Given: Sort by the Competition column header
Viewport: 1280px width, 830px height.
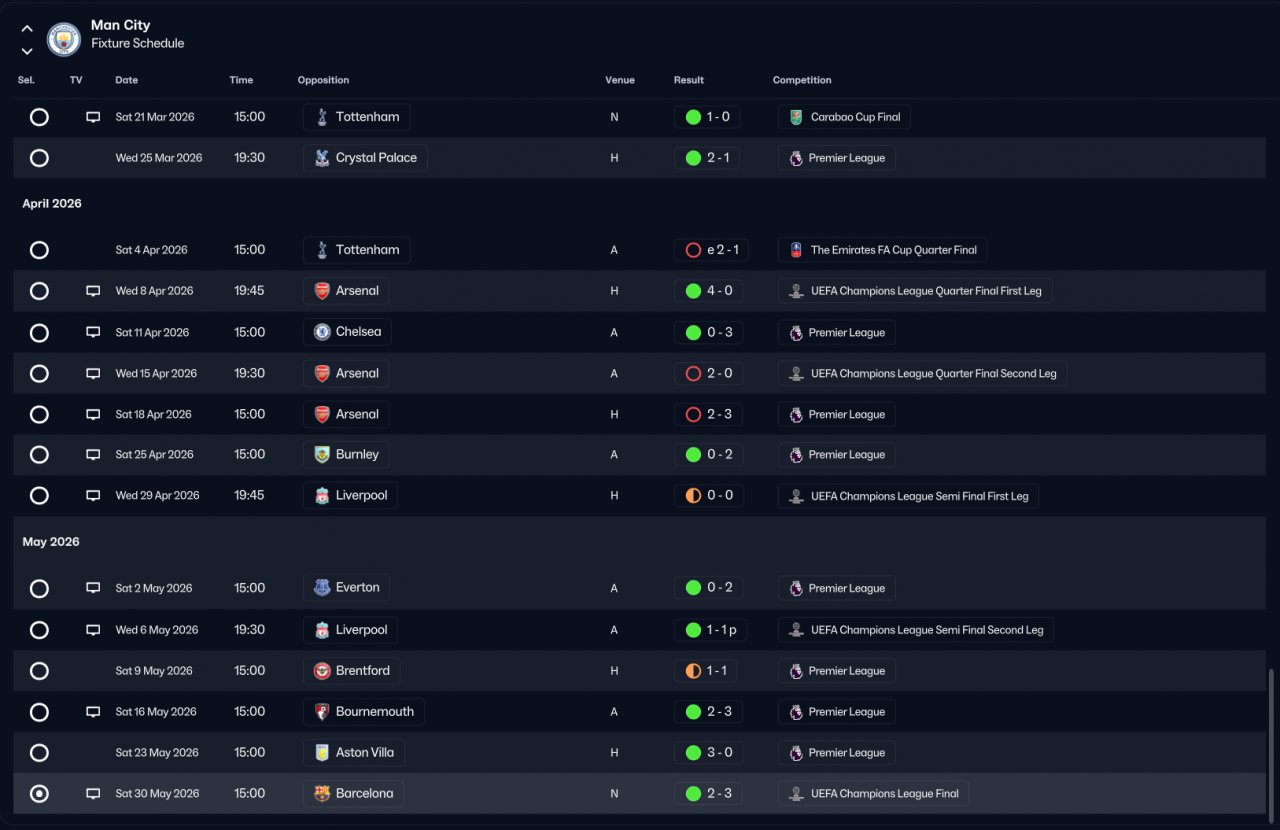Looking at the screenshot, I should [802, 80].
